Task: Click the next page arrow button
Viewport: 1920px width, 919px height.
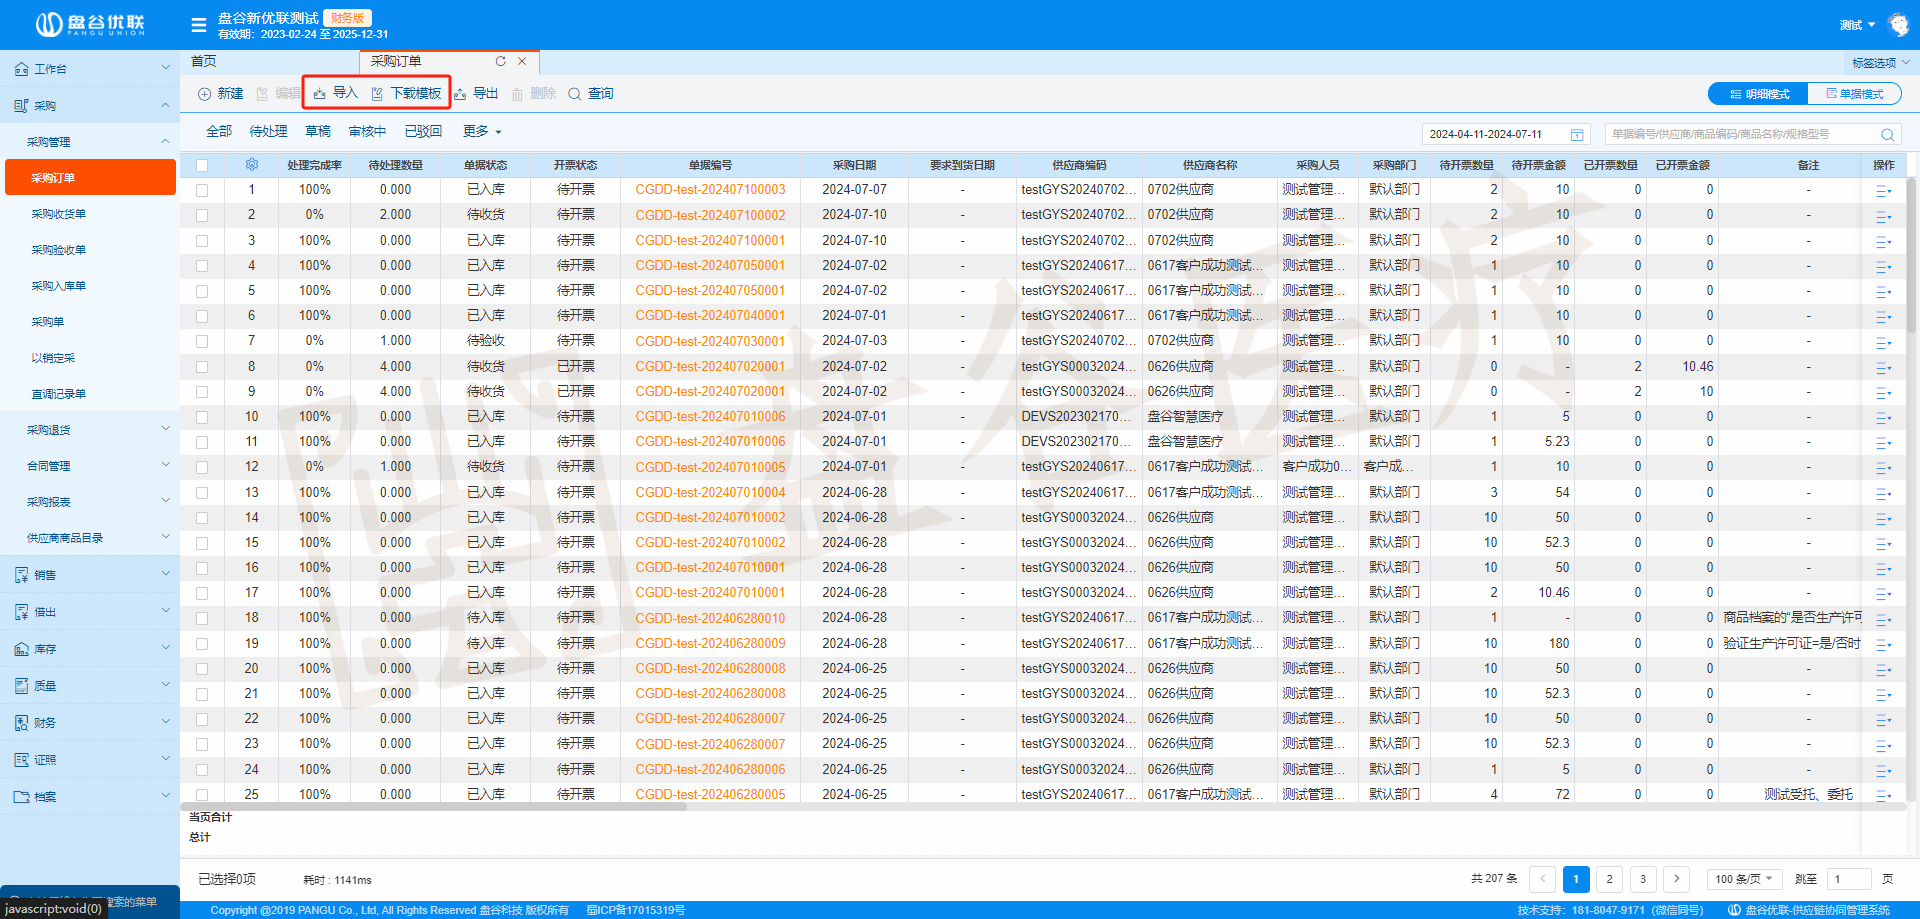Action: [1677, 879]
